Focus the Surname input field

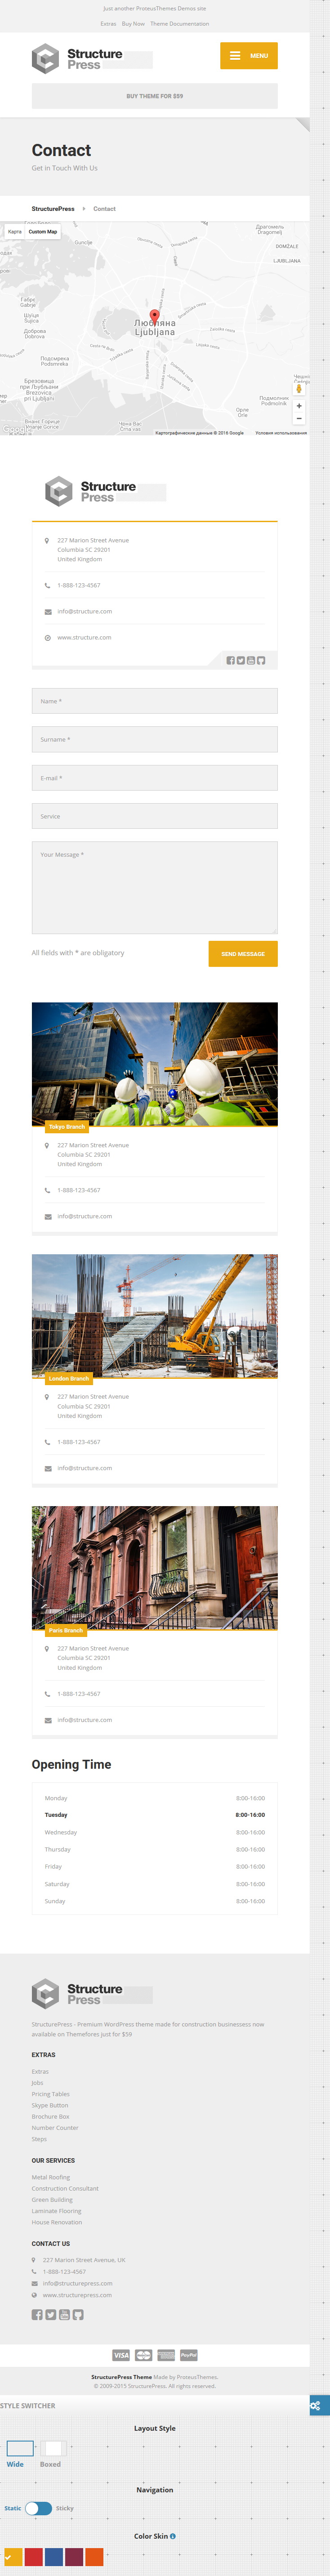(x=155, y=739)
